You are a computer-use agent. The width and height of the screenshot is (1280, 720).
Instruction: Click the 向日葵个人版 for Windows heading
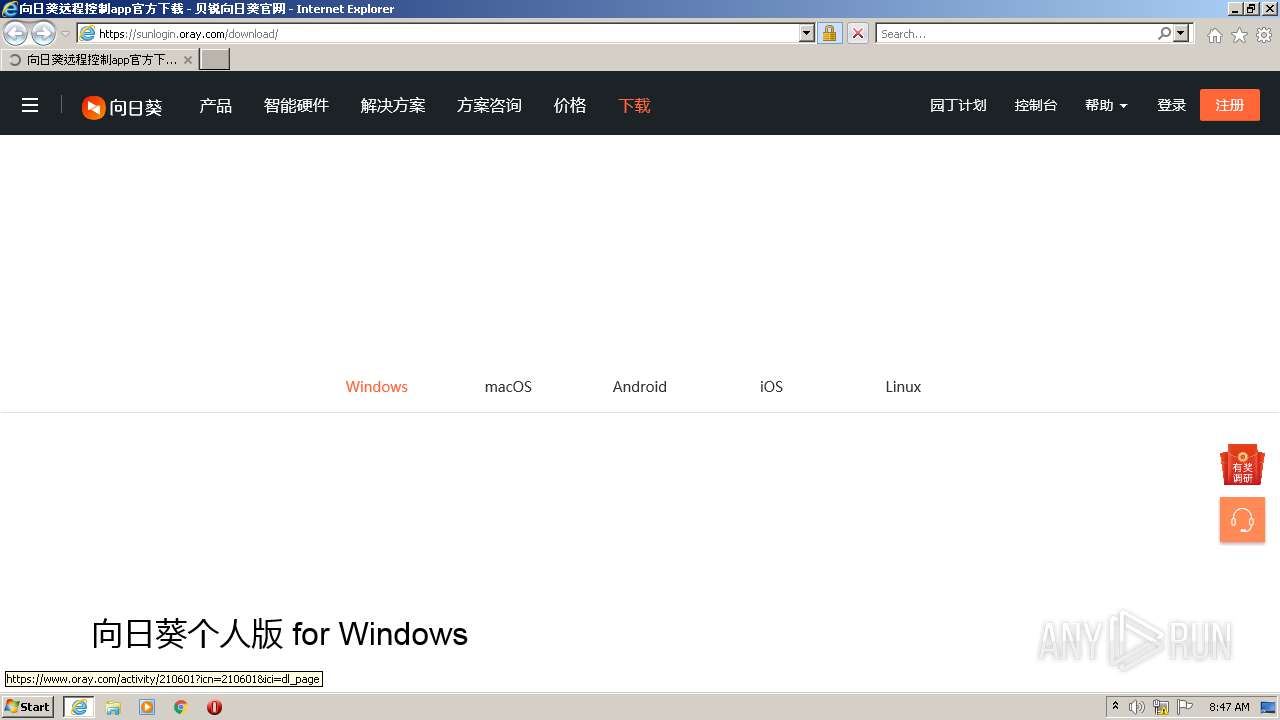[x=280, y=634]
